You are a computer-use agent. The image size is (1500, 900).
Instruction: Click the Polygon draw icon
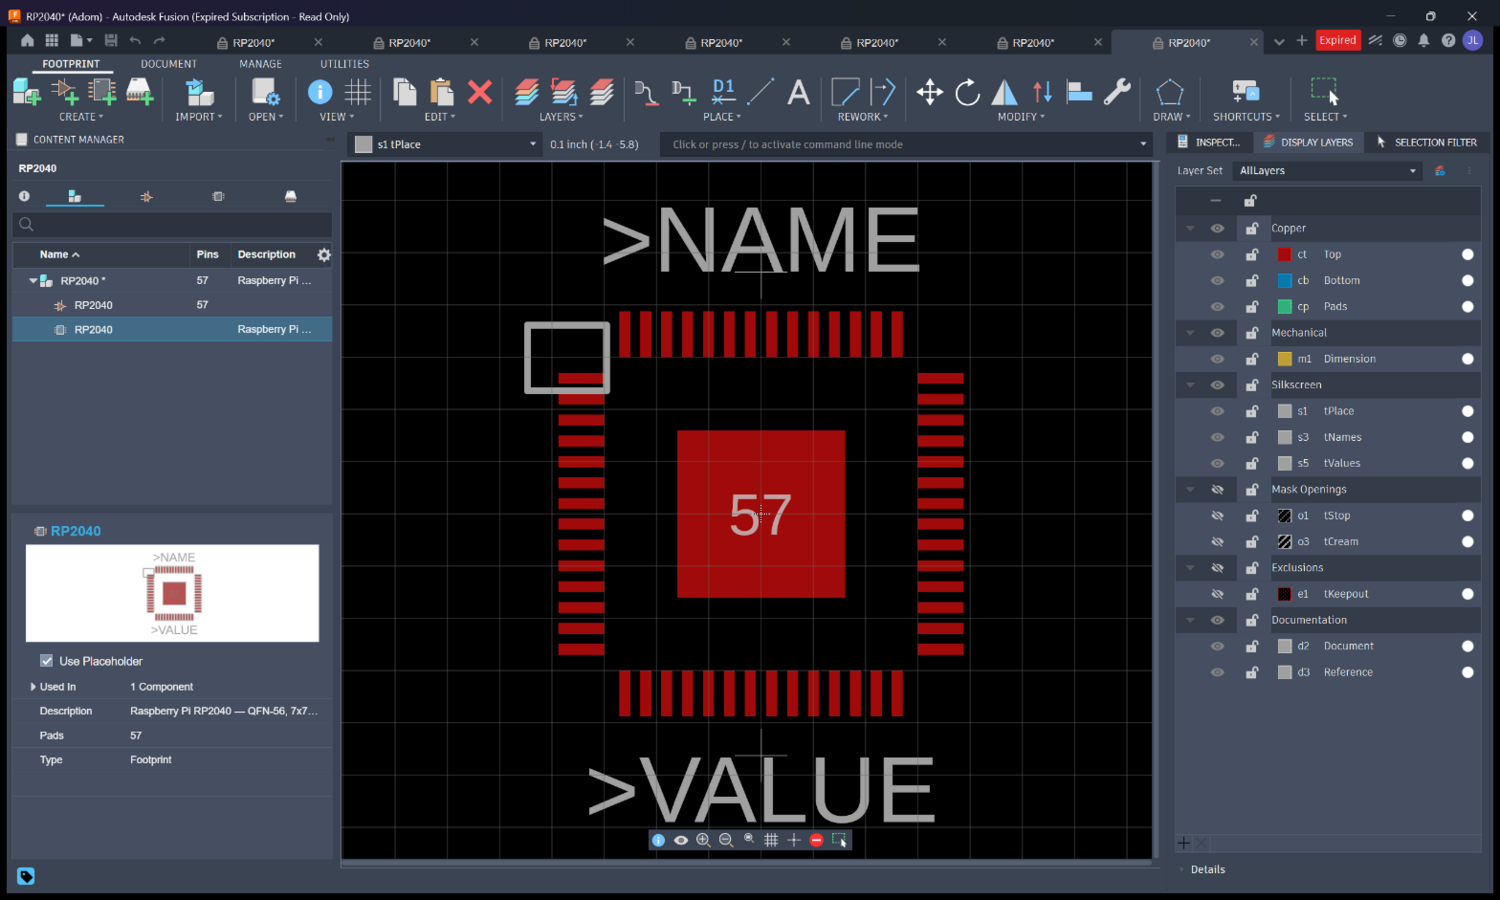coord(1169,92)
